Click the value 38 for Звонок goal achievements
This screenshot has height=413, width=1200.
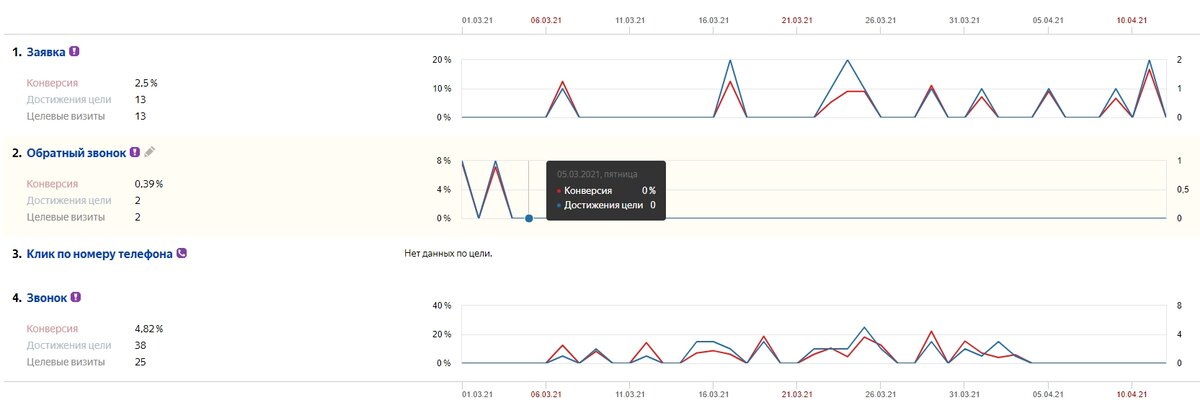(140, 346)
